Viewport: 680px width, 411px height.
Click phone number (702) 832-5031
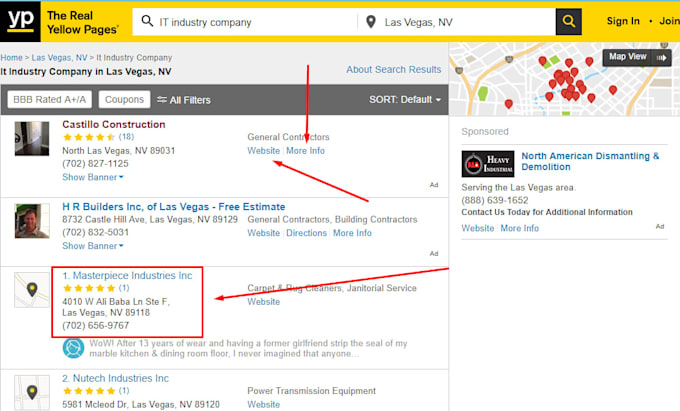(x=95, y=232)
